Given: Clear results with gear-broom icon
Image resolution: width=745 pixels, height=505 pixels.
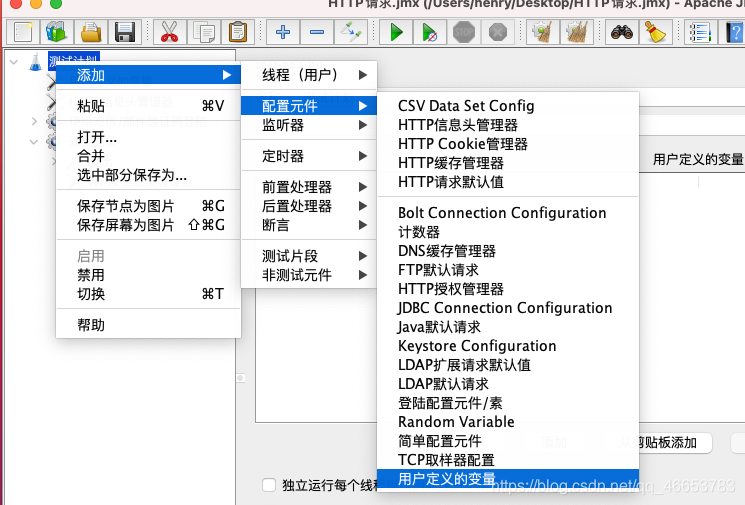Looking at the screenshot, I should click(x=543, y=32).
